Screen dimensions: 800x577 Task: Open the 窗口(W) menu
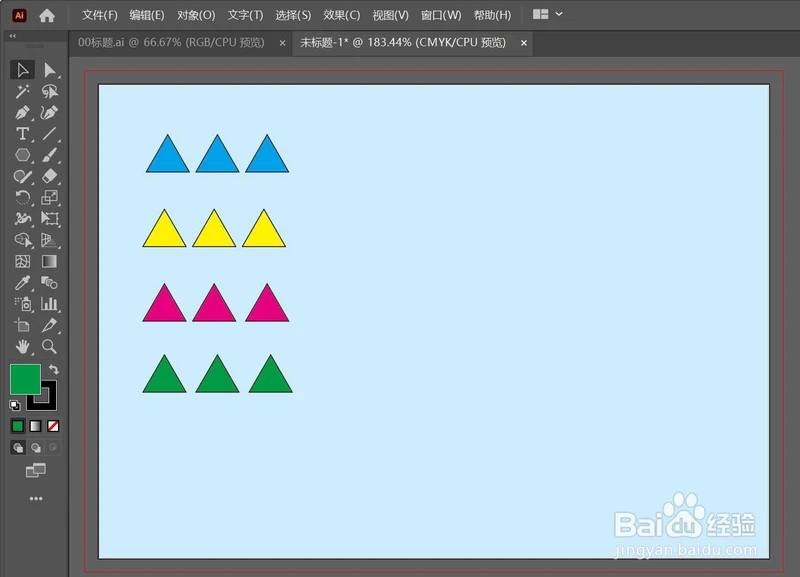pyautogui.click(x=441, y=15)
